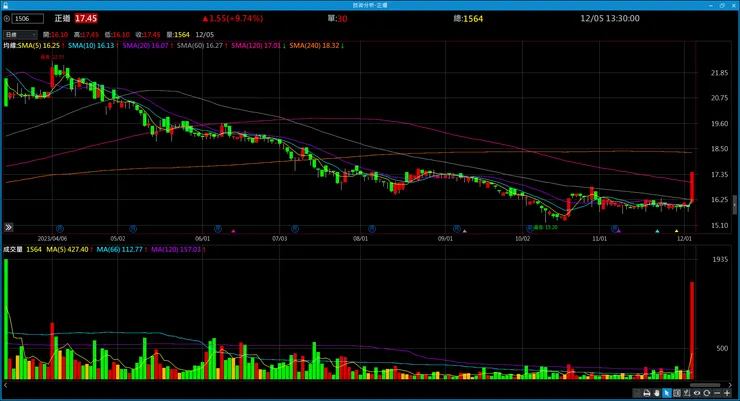Click the yellow triangle marker near 12/01
Screen dimensions: 740x401
[x=676, y=231]
